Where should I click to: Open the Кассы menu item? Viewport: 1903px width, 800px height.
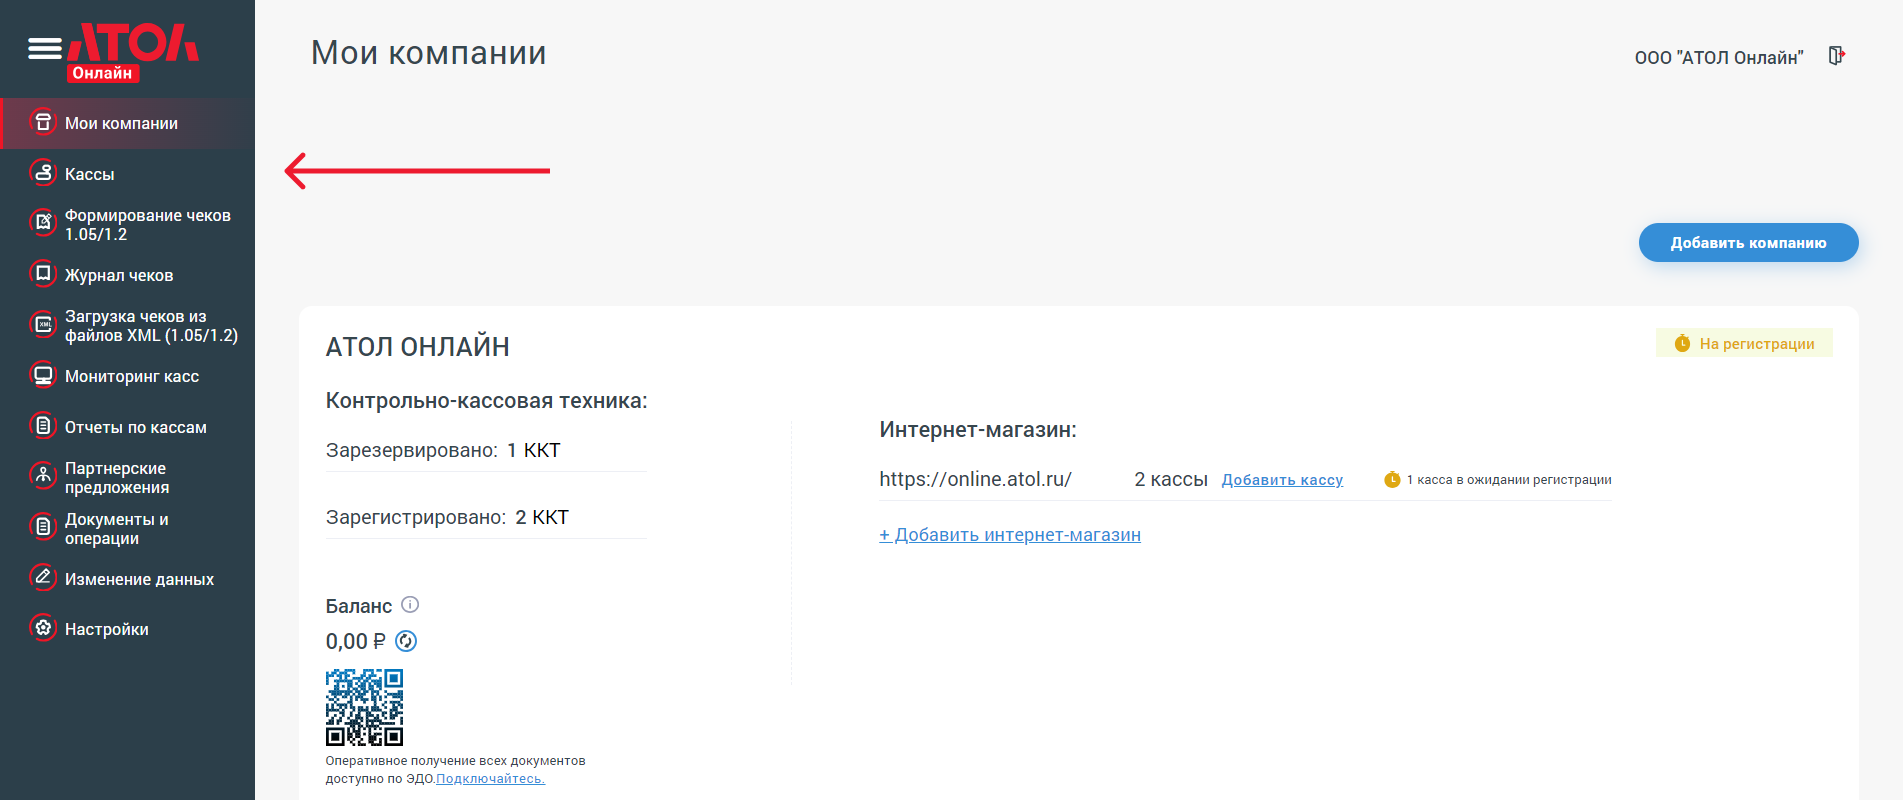point(128,174)
